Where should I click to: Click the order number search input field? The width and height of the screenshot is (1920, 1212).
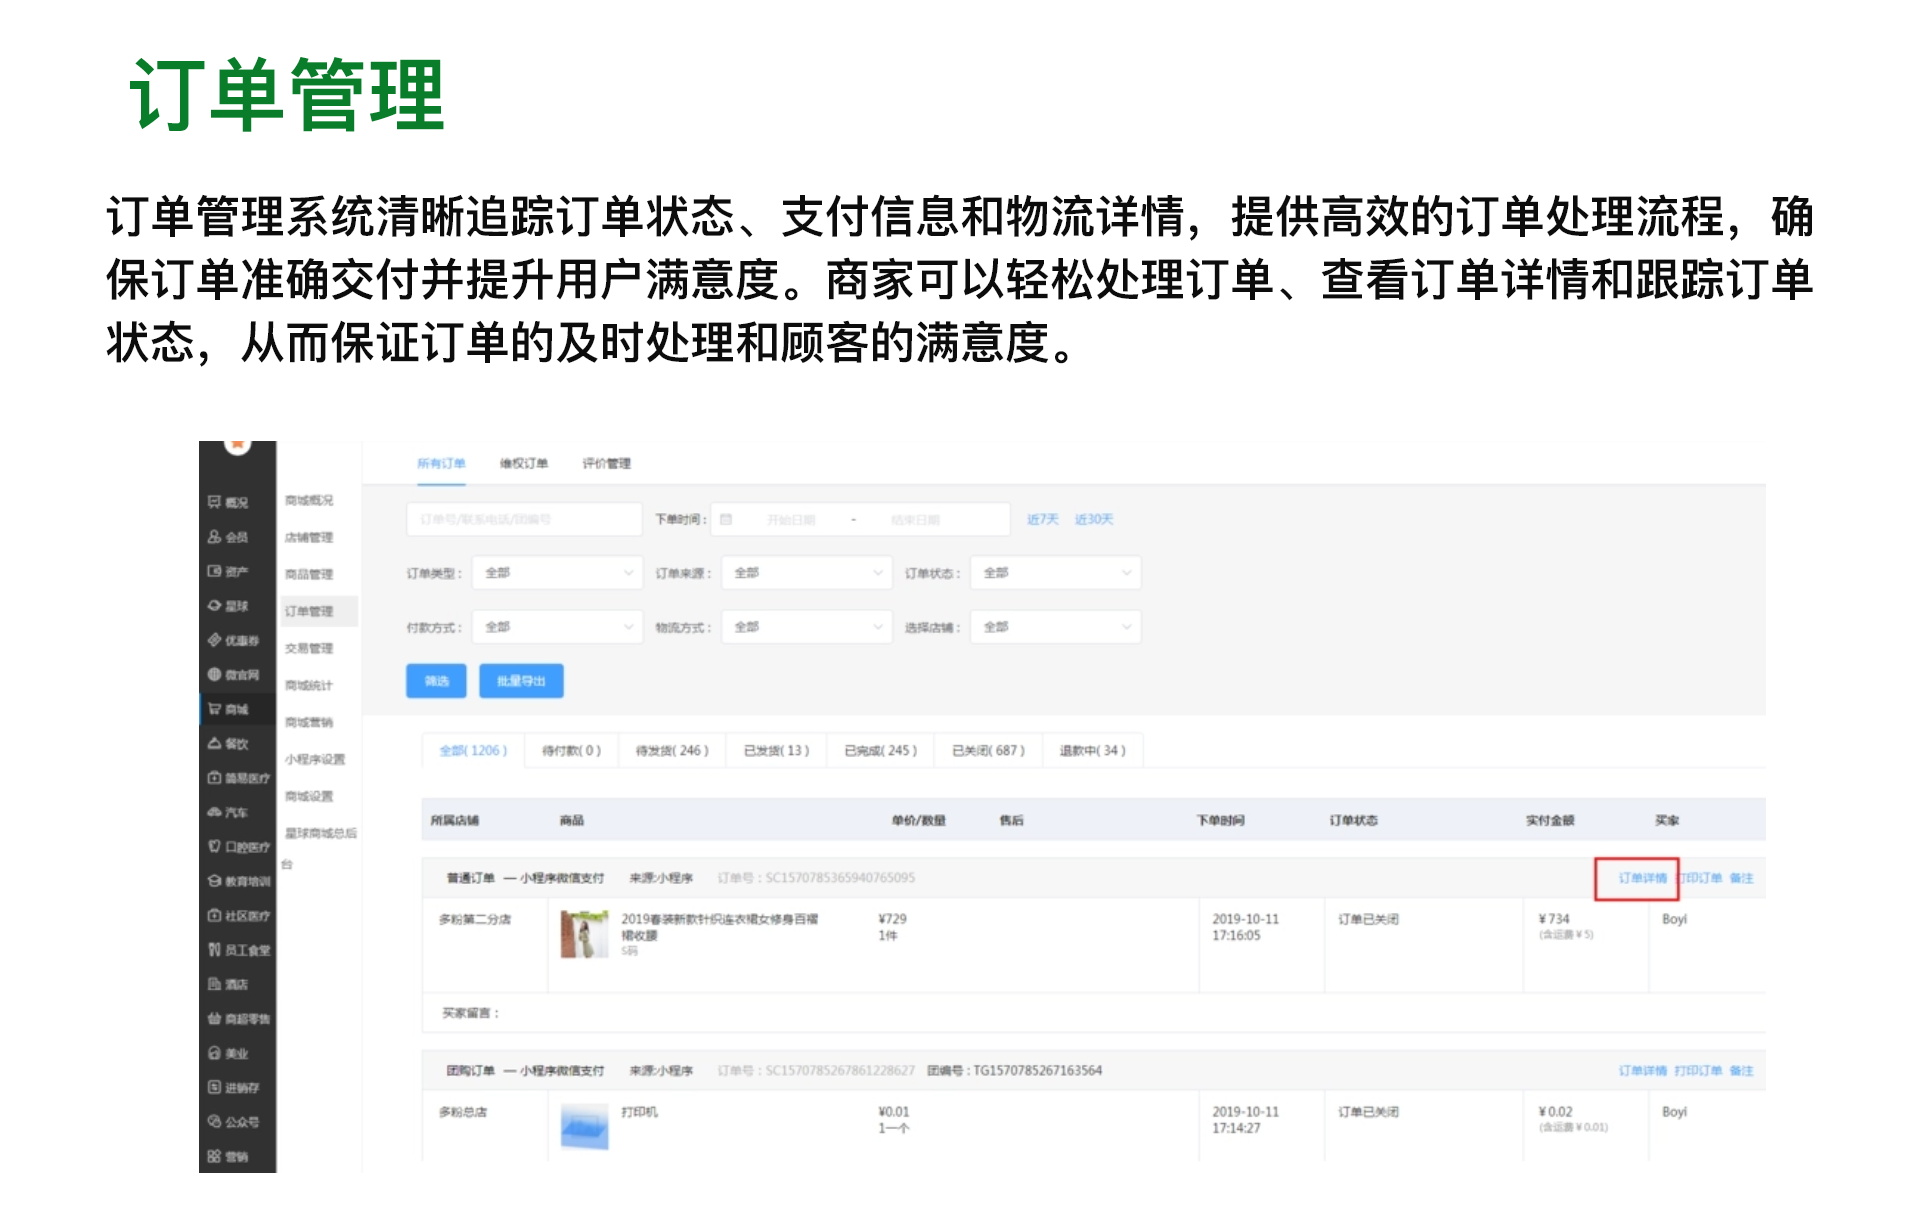524,519
